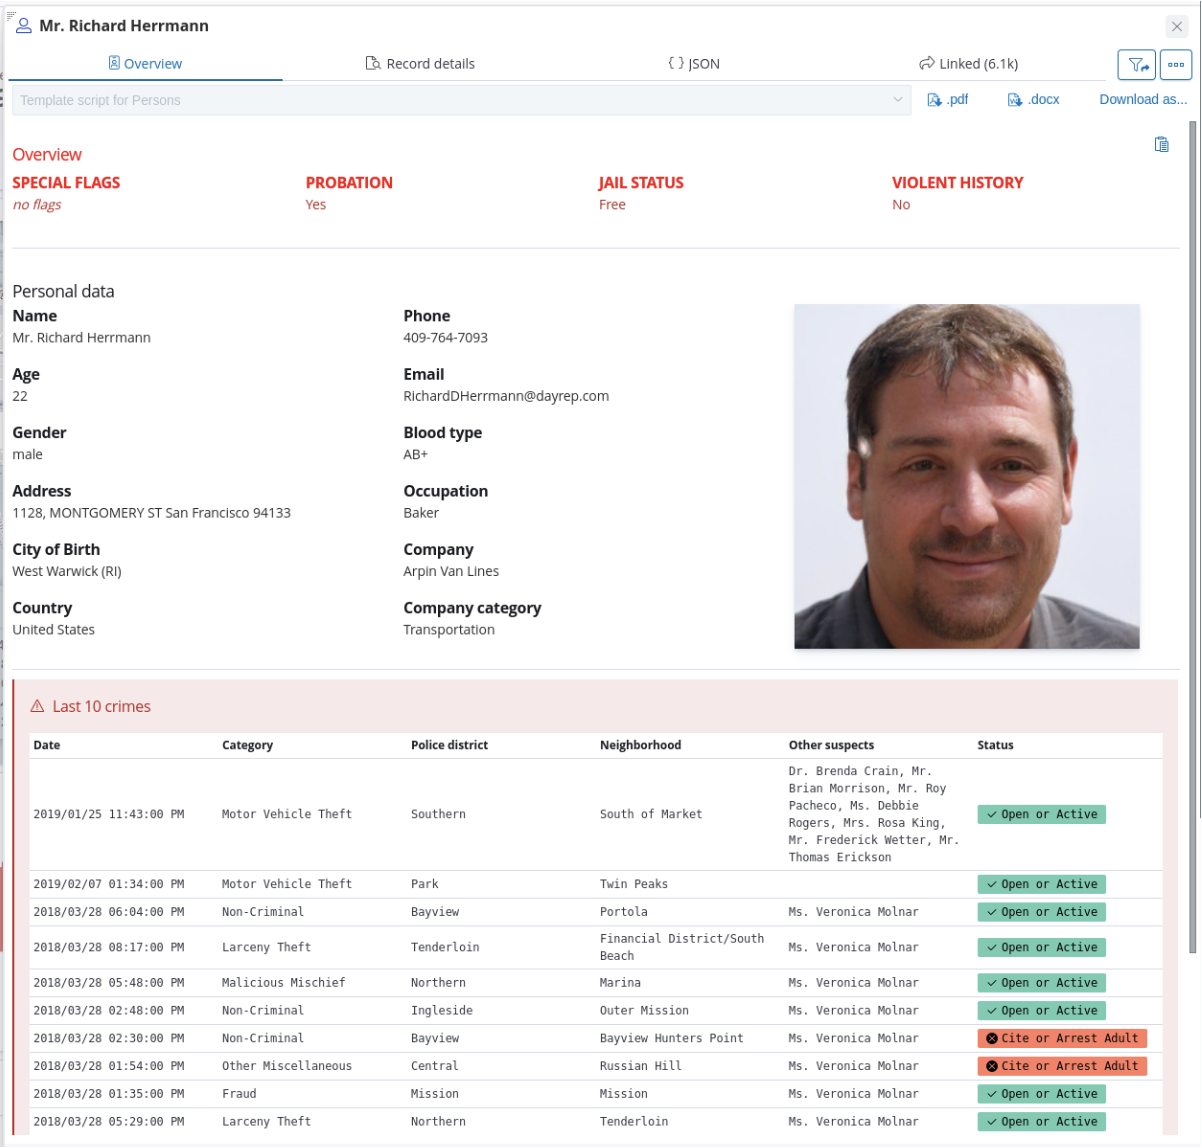Open the Download as... menu
The width and height of the screenshot is (1202, 1148).
pyautogui.click(x=1143, y=100)
